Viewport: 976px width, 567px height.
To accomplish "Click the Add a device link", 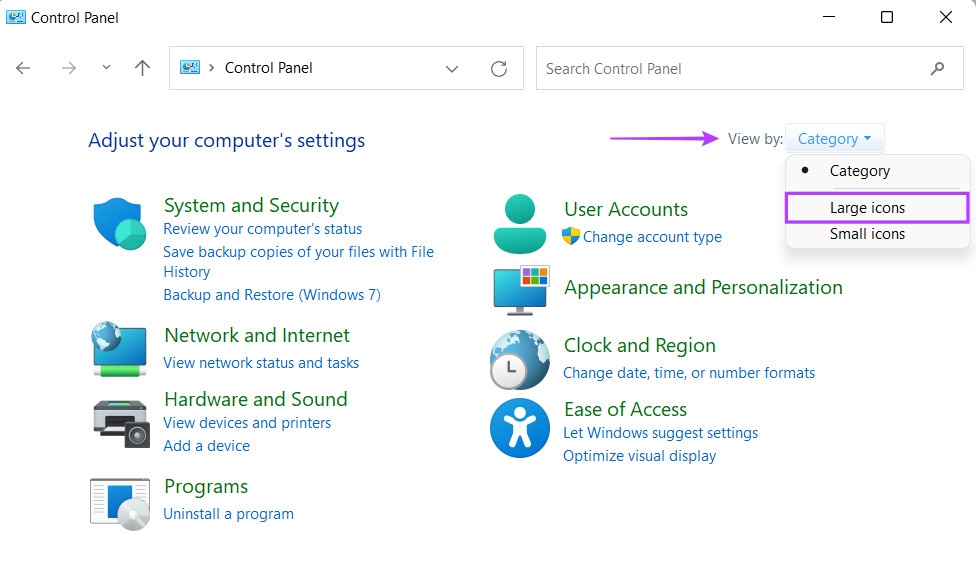I will (207, 446).
